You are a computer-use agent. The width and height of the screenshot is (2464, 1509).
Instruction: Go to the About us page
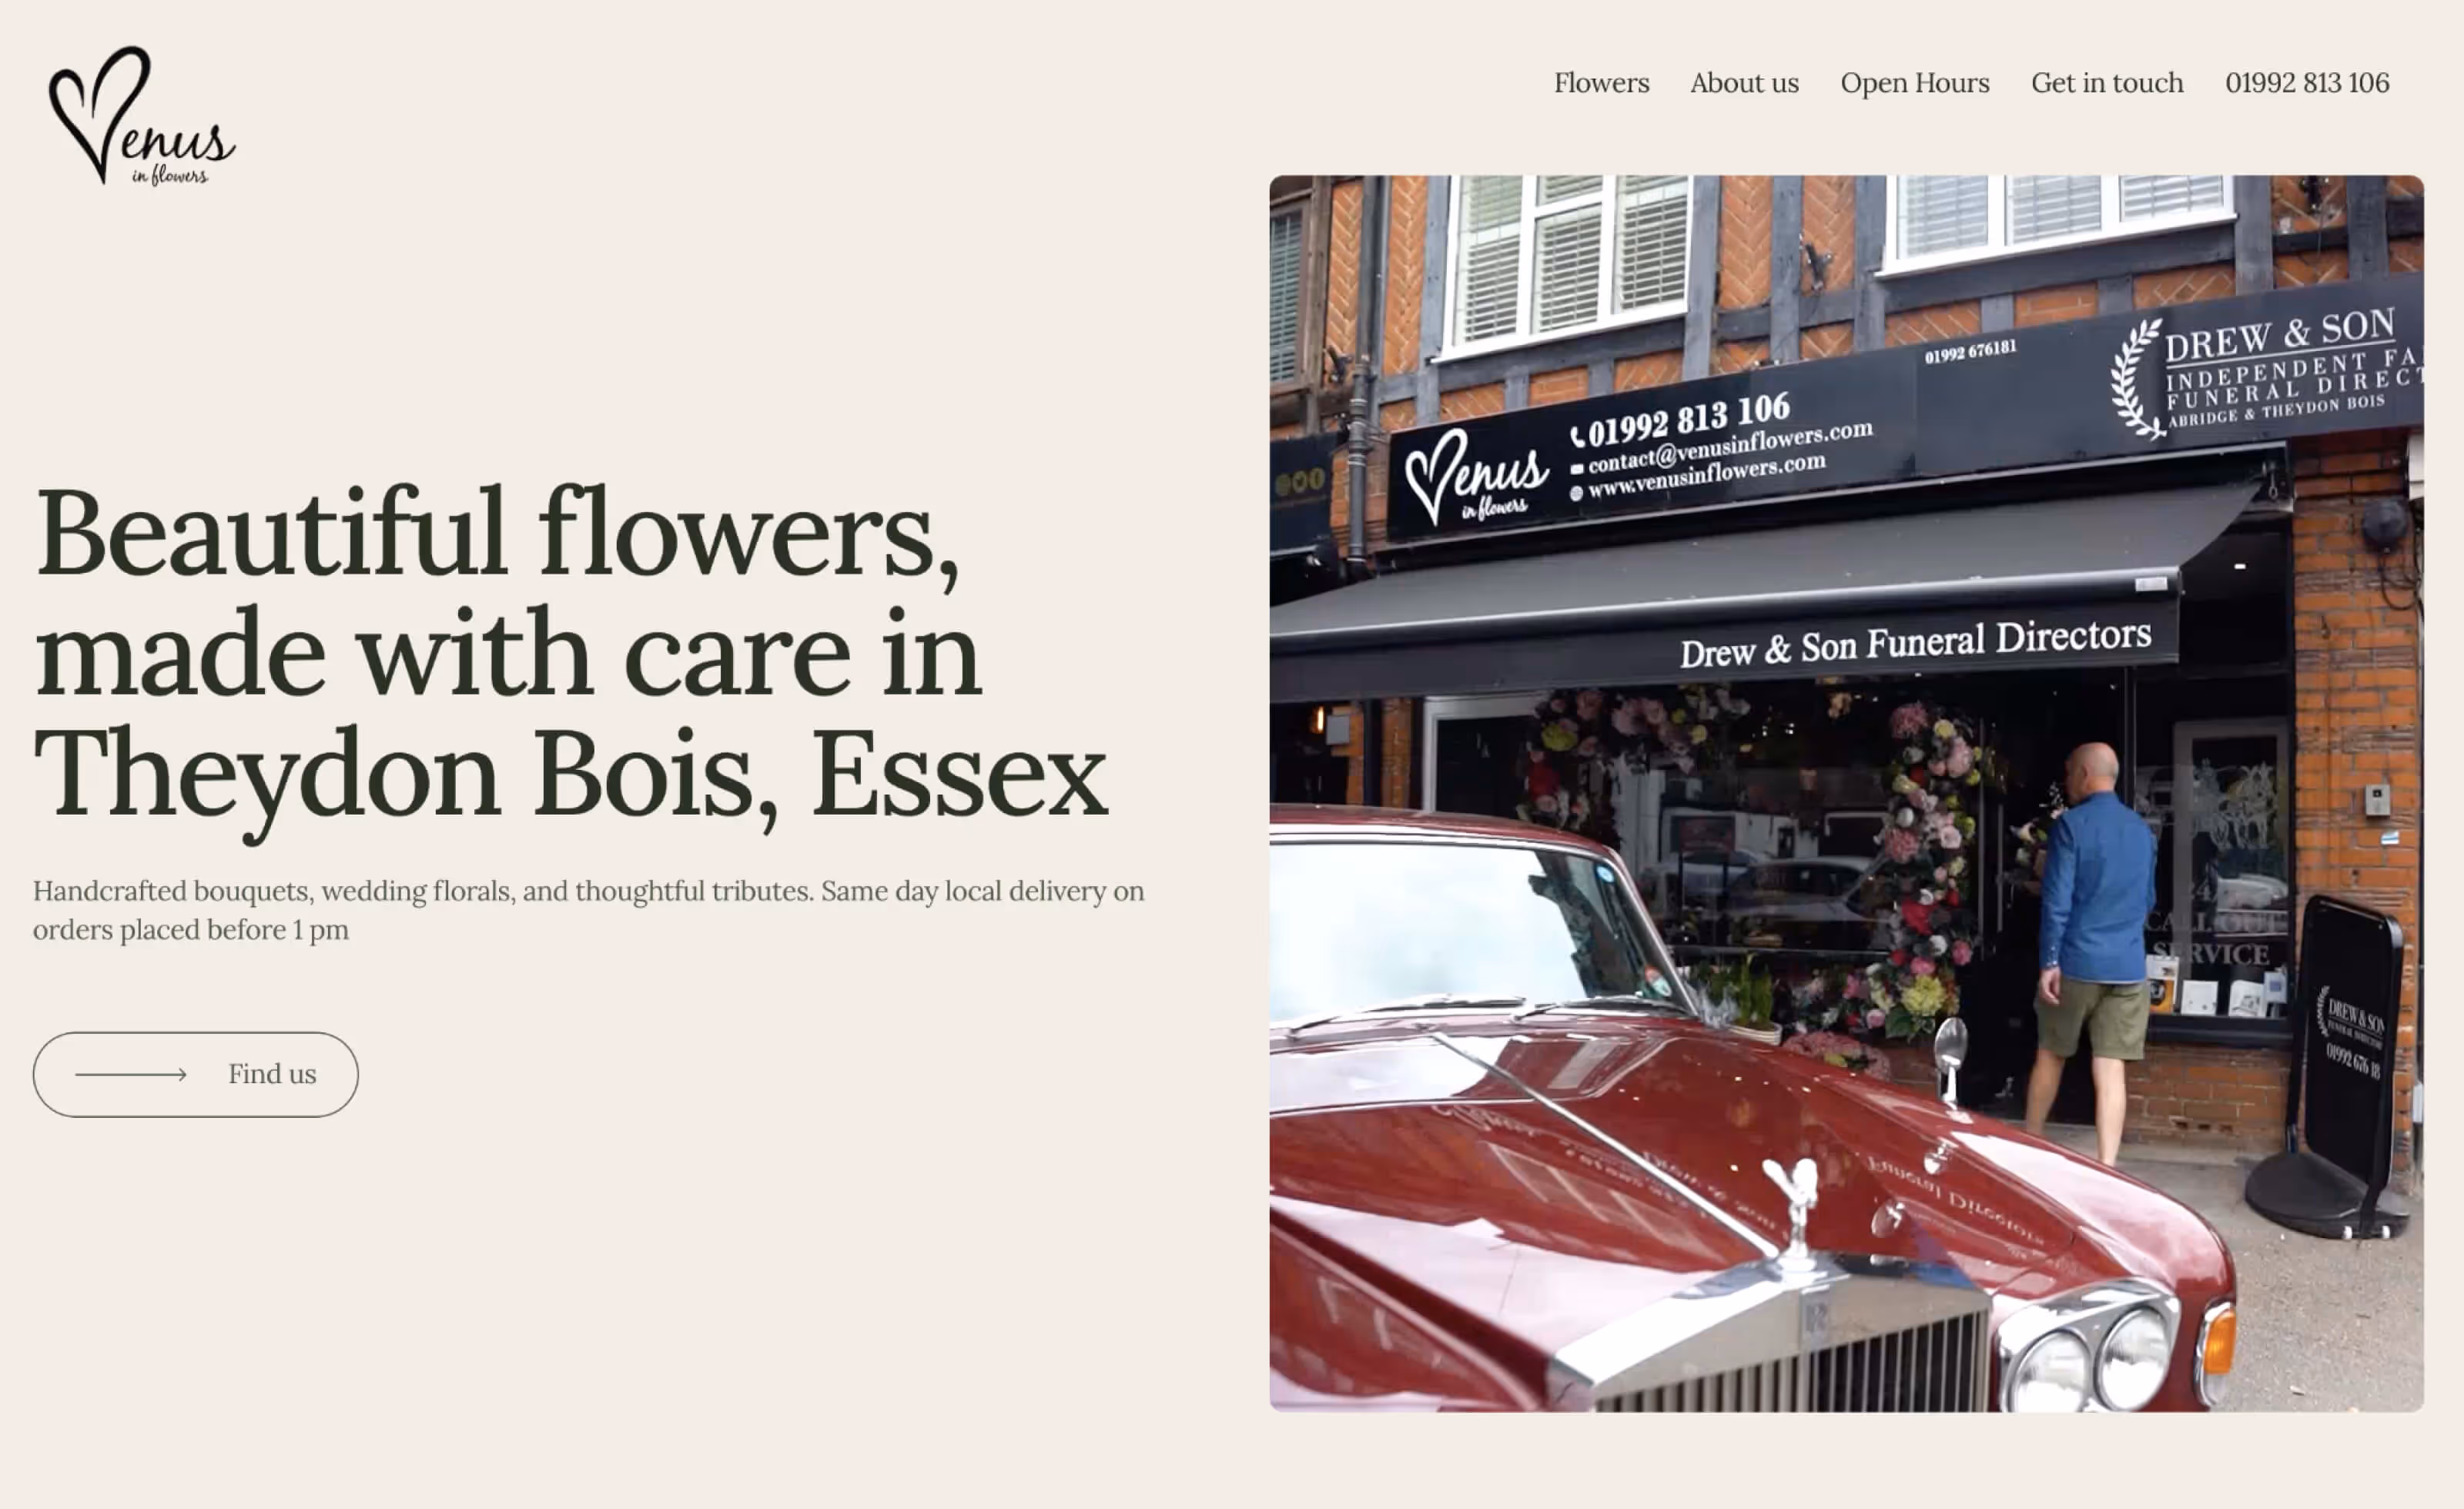(x=1744, y=83)
